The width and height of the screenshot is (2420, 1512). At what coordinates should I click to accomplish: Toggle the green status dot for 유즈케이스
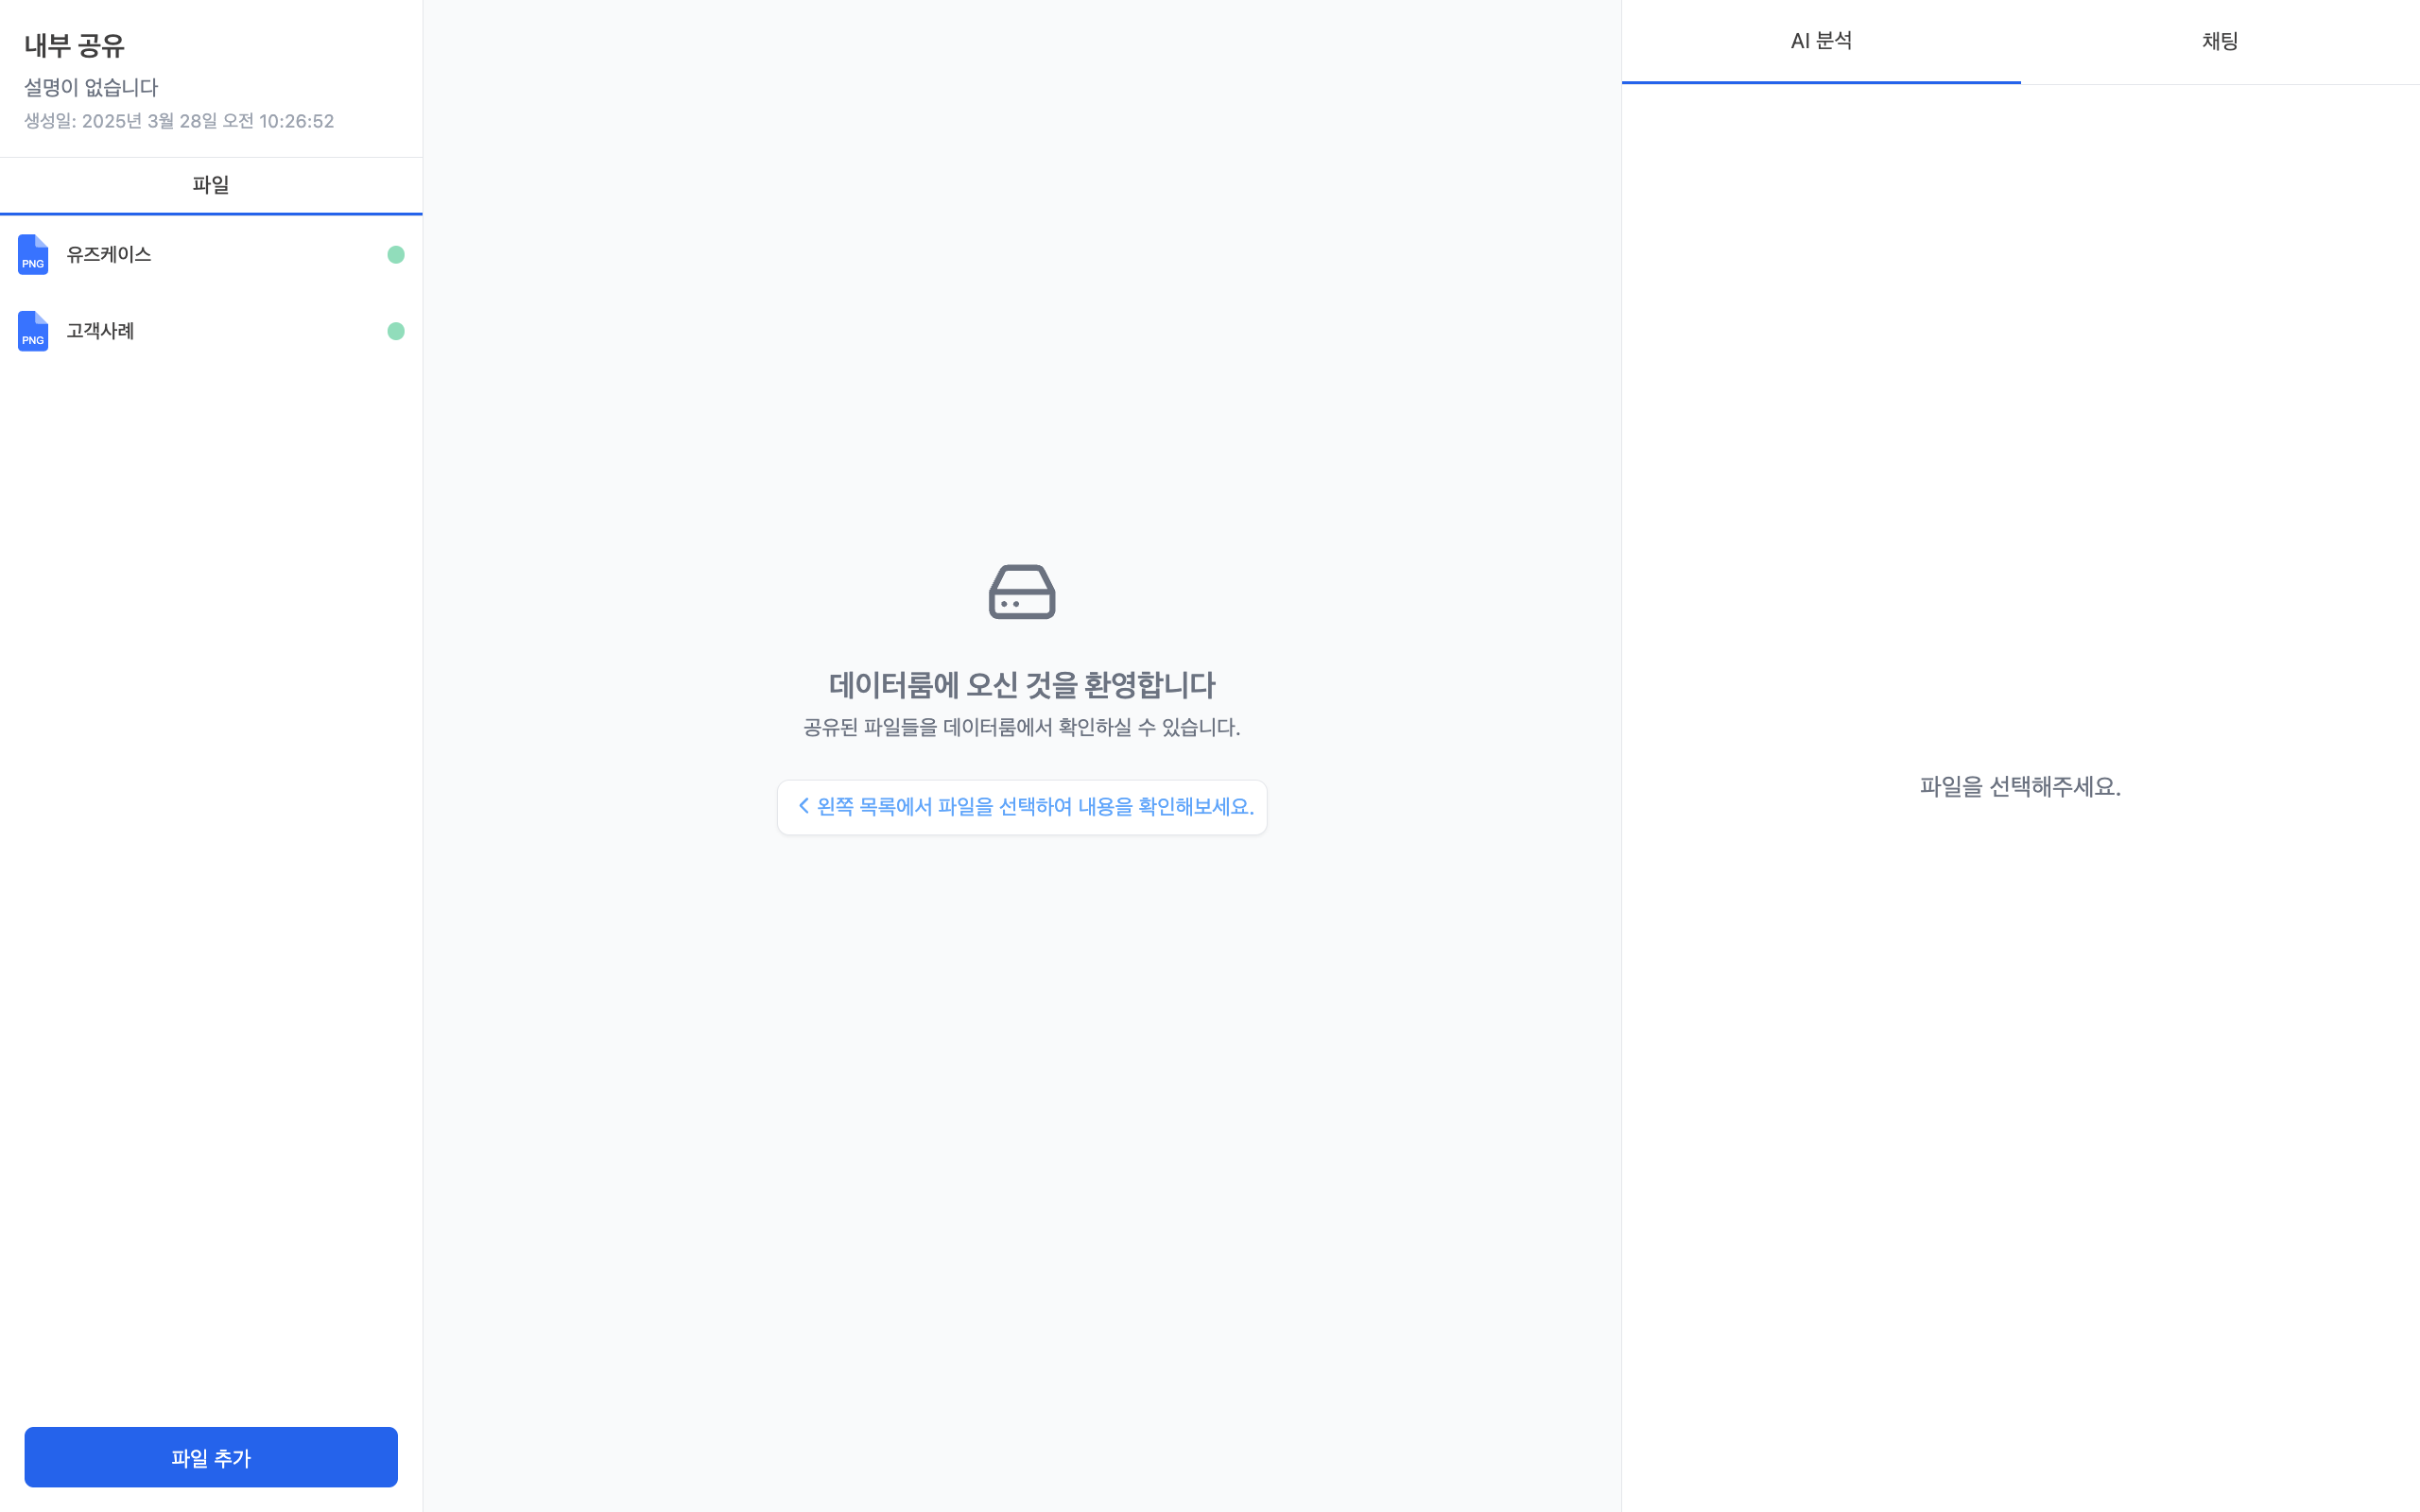(x=395, y=254)
